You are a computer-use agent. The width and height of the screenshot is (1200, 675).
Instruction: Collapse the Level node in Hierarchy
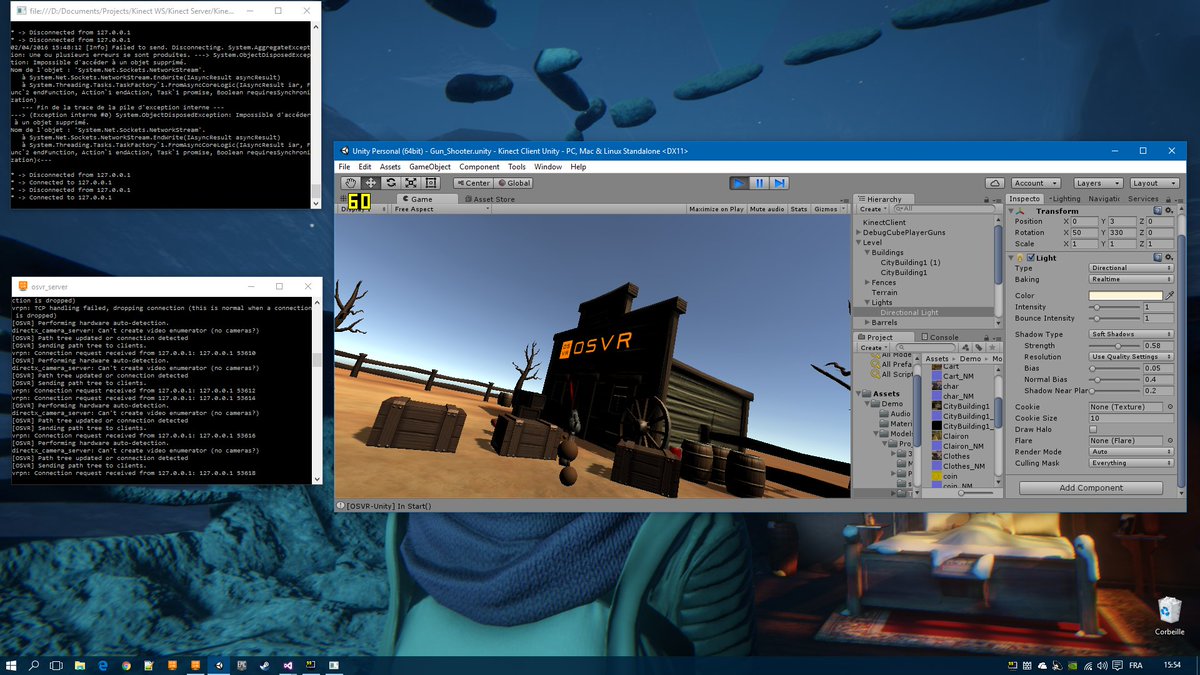(x=858, y=242)
